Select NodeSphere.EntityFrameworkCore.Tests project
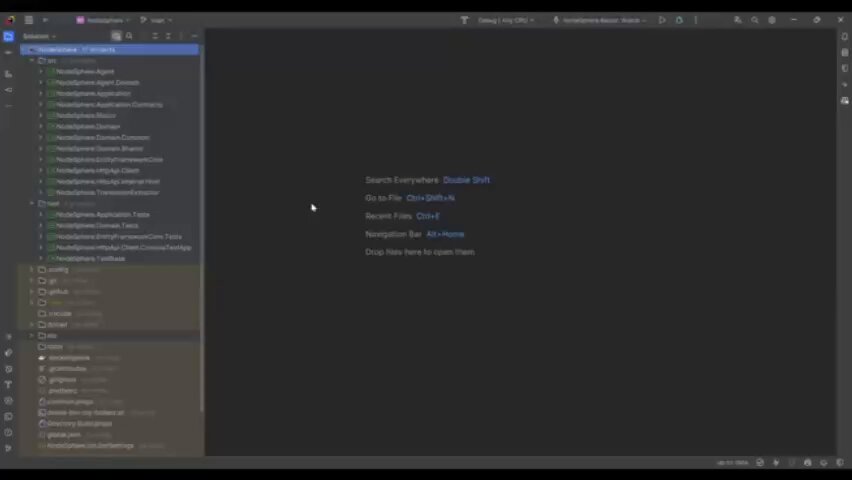 [119, 236]
